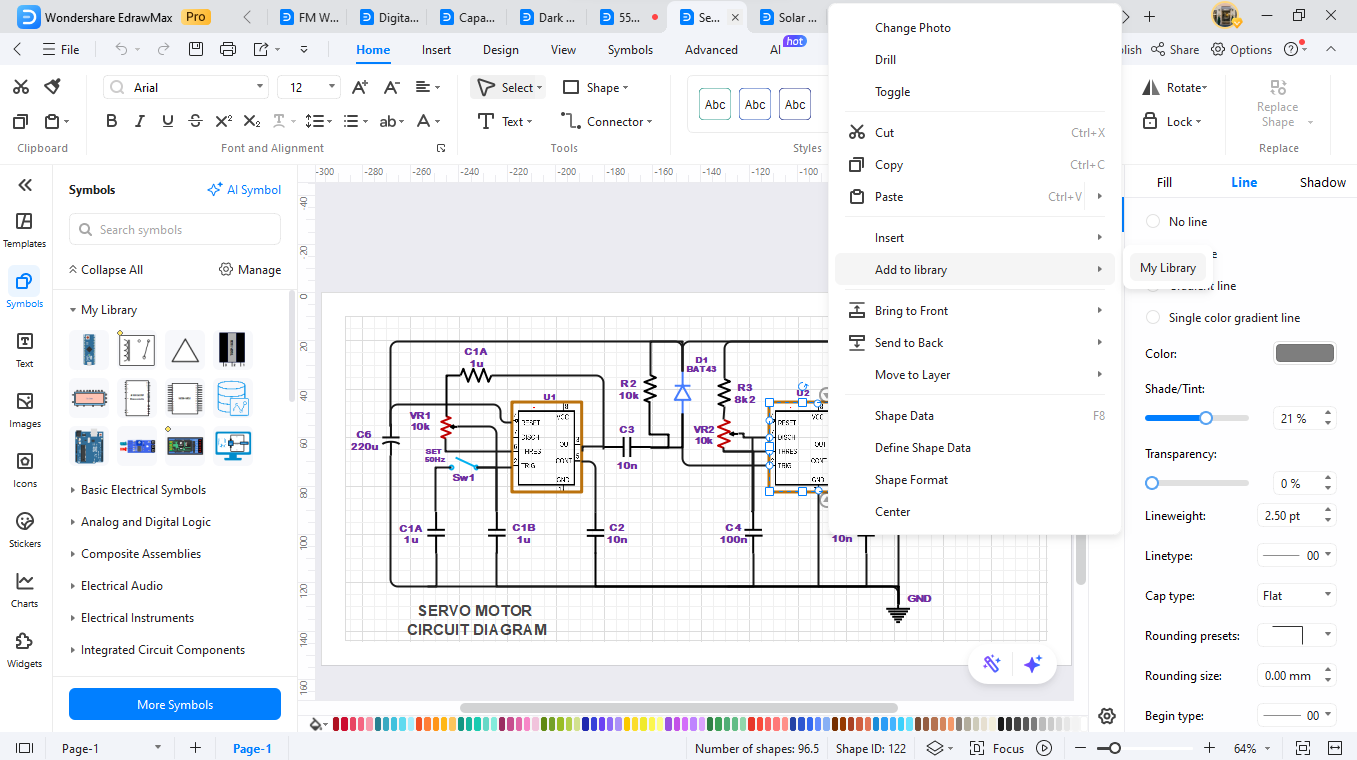The width and height of the screenshot is (1357, 760).
Task: Open the Widgets sidebar panel
Action: click(x=25, y=650)
